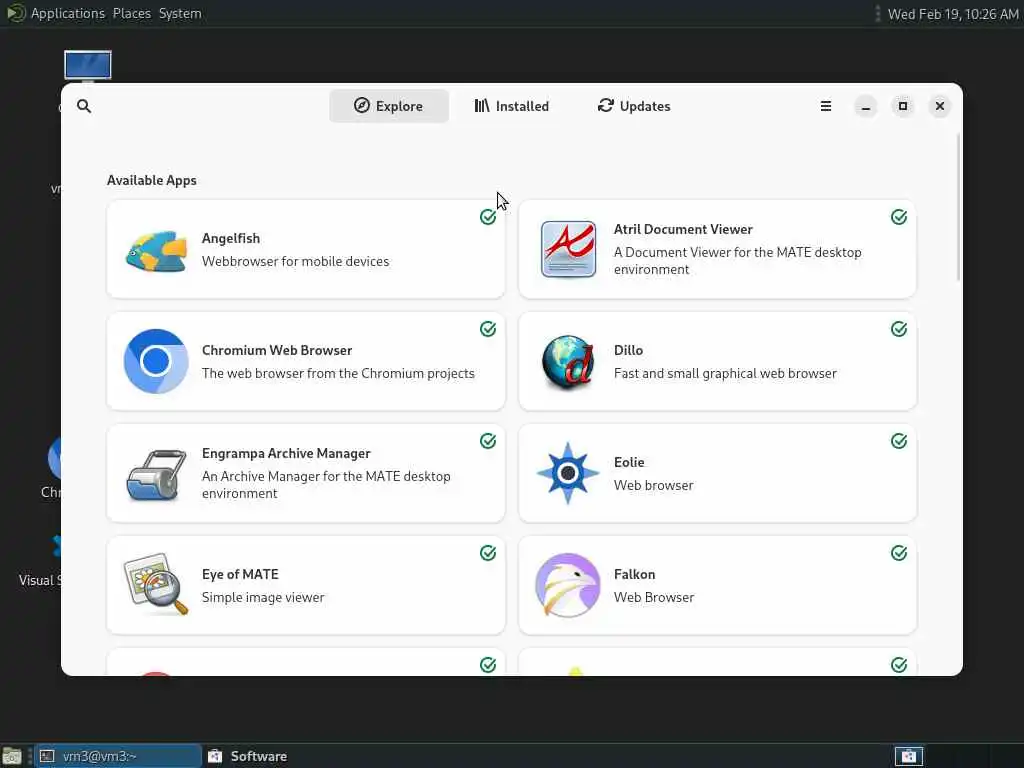Click the Angelfish fish icon
This screenshot has width=1024, height=768.
tap(156, 250)
